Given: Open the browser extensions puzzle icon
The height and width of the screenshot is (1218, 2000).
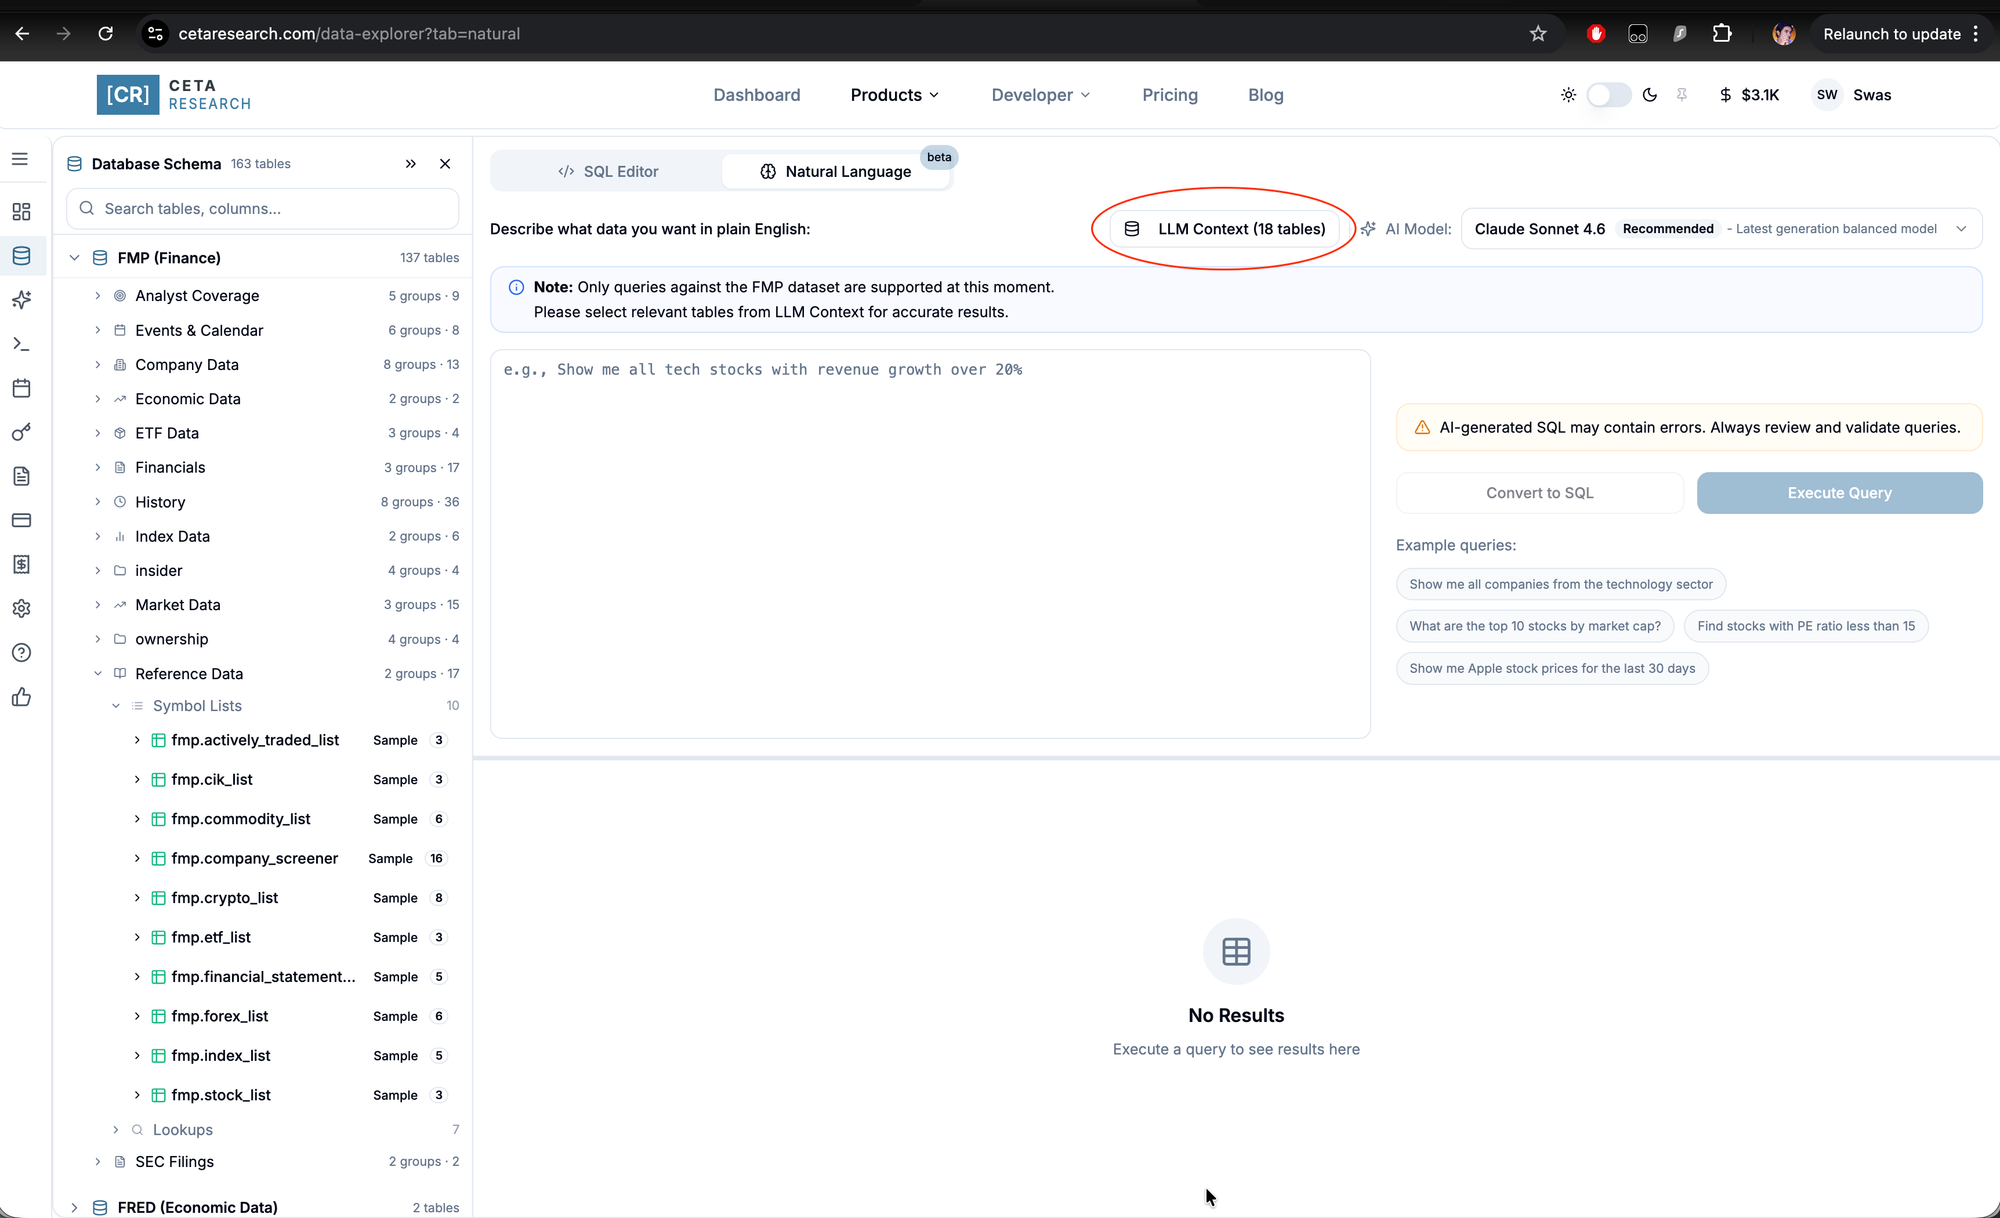Looking at the screenshot, I should pyautogui.click(x=1722, y=34).
